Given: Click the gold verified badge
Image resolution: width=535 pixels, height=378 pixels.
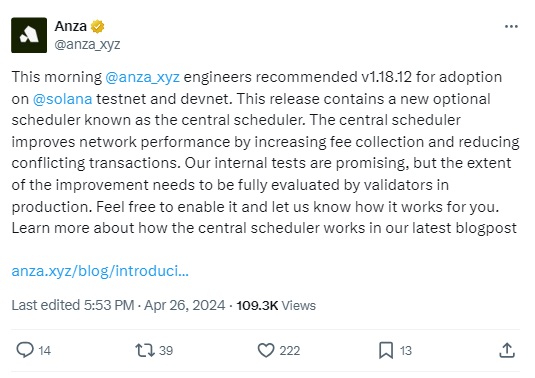Looking at the screenshot, I should click(98, 27).
